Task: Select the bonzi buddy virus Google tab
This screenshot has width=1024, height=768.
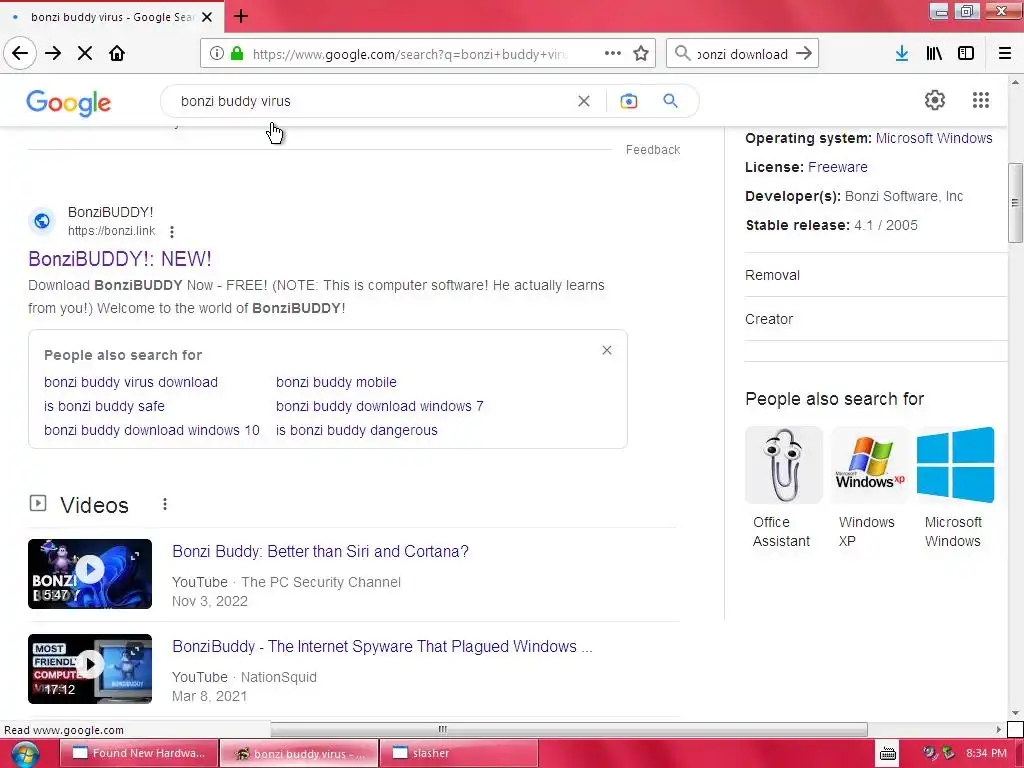Action: [111, 17]
